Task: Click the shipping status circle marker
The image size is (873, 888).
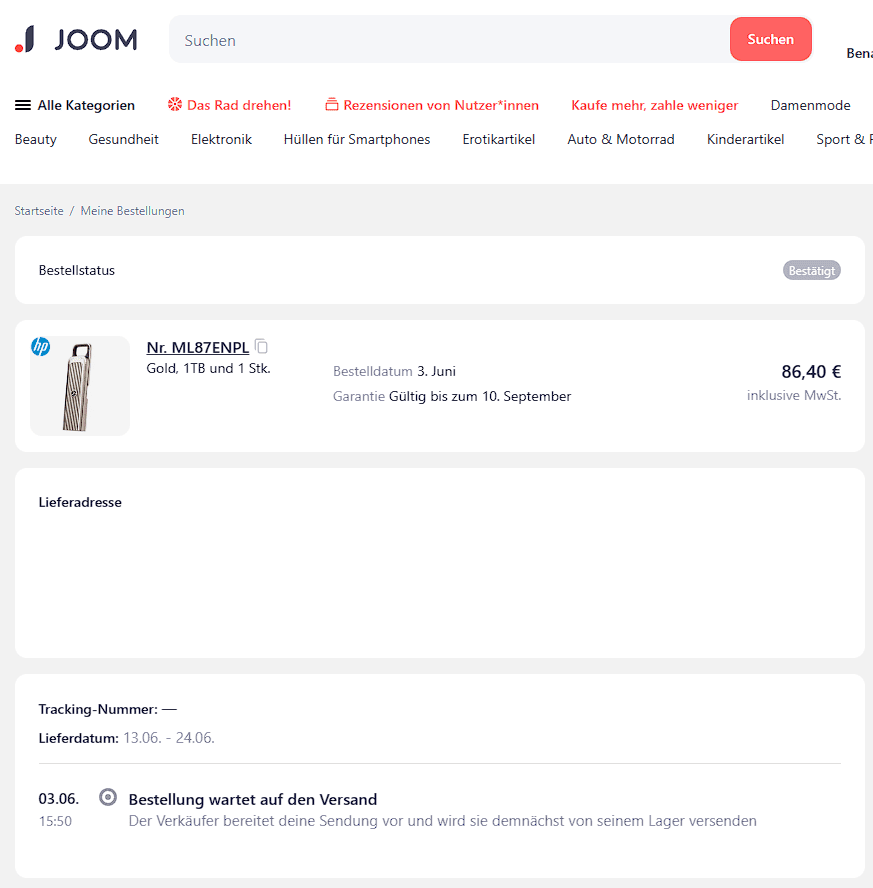Action: (108, 797)
